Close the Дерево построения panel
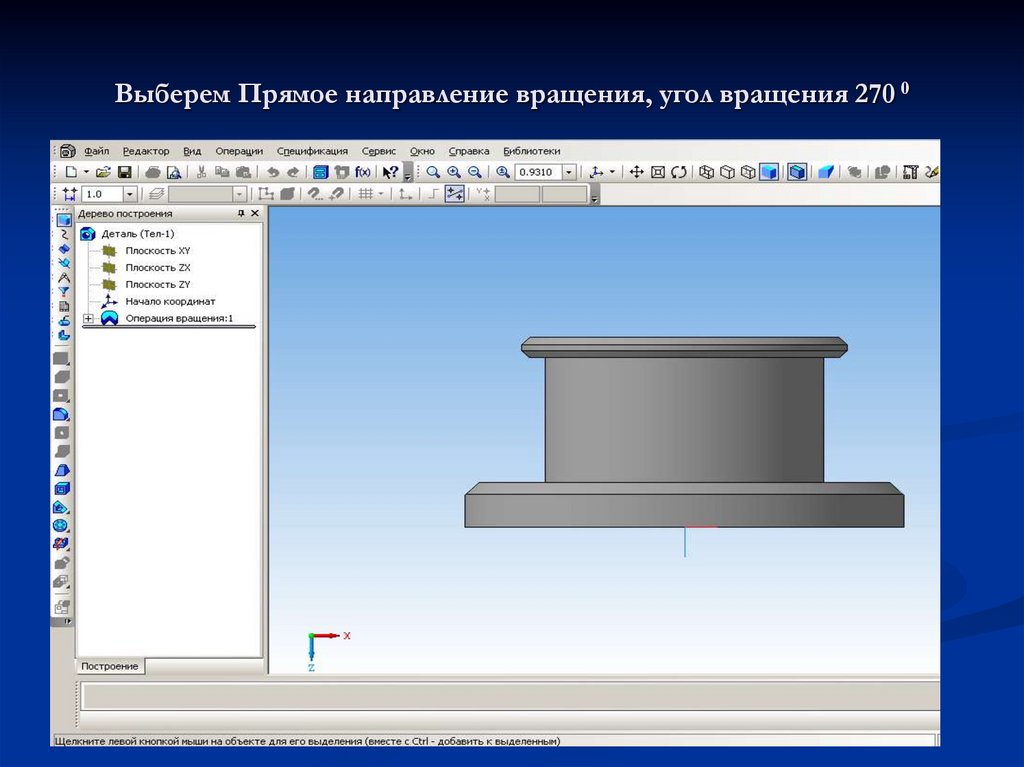The width and height of the screenshot is (1024, 767). pos(255,214)
